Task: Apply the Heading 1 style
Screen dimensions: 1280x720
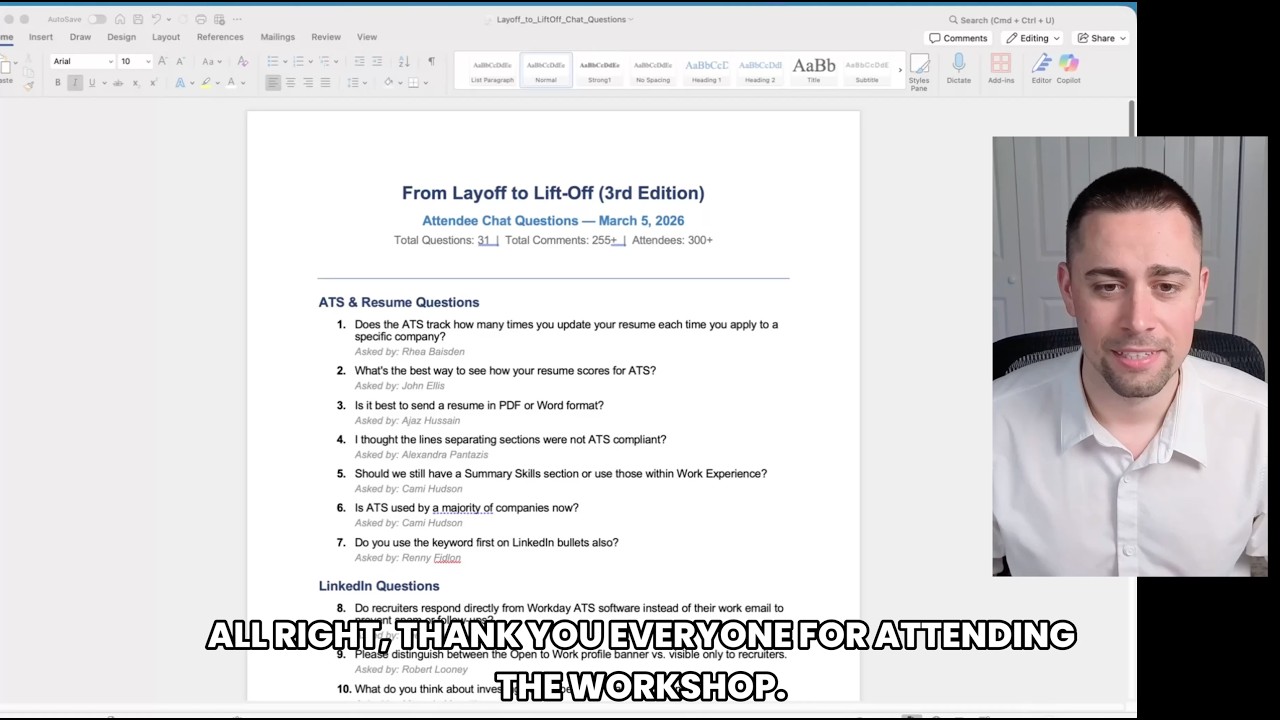Action: tap(706, 70)
